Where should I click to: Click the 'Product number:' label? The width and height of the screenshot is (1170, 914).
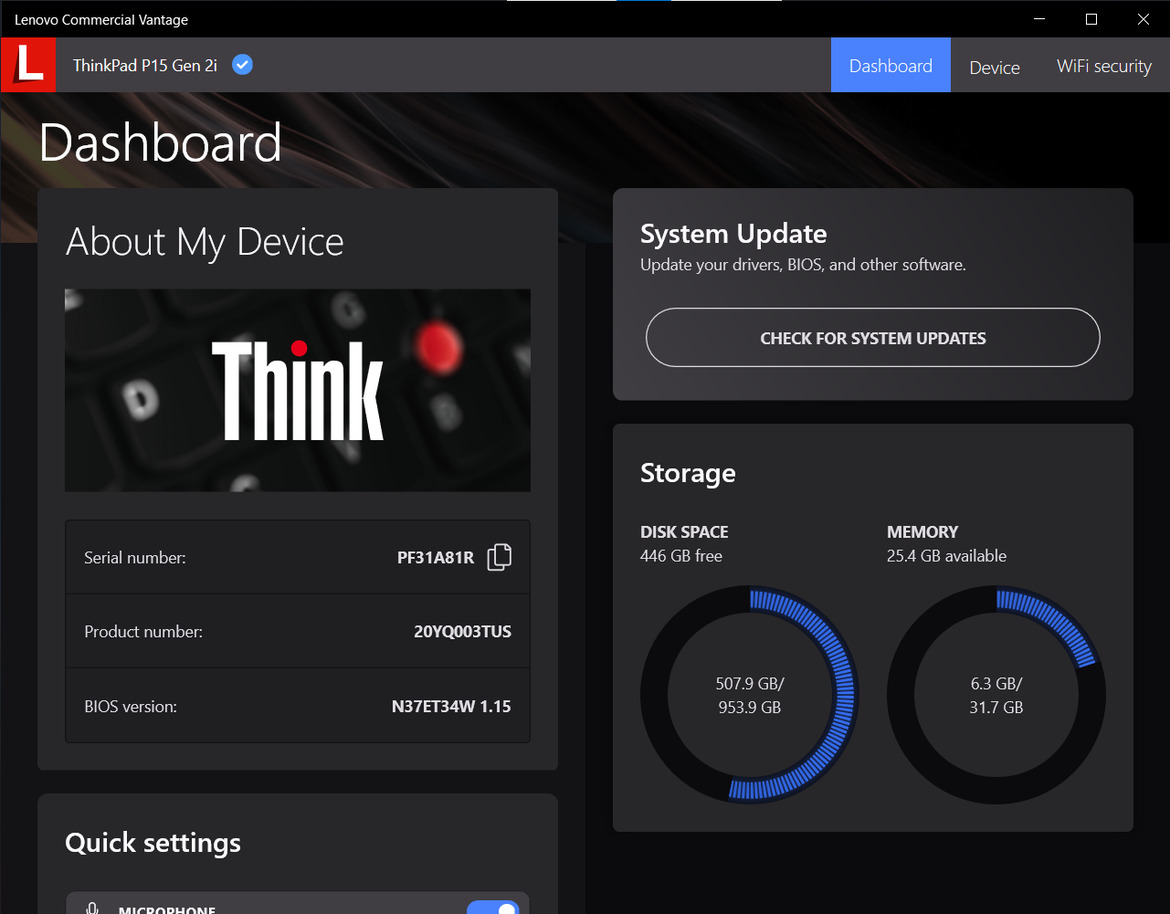tap(143, 632)
